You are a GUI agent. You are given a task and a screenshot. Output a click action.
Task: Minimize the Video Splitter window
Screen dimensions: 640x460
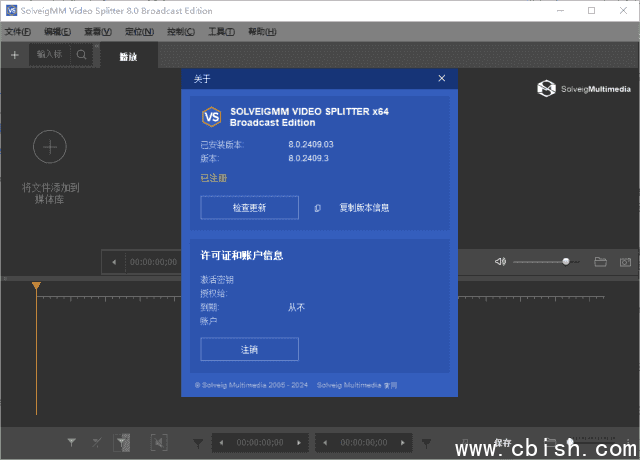point(560,11)
